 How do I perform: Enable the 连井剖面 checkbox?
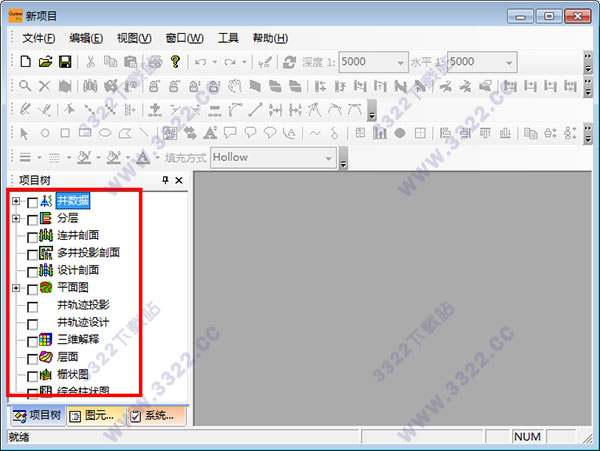point(33,237)
